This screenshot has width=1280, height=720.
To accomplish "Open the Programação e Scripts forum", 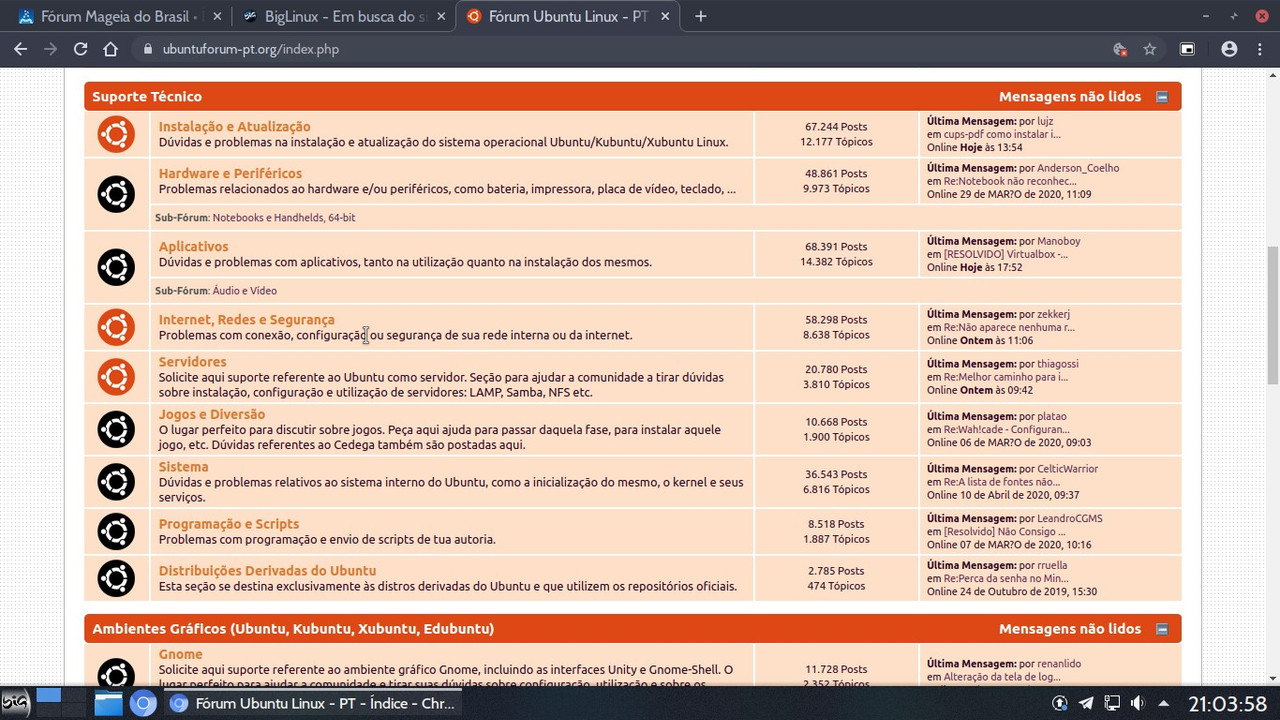I will [228, 524].
